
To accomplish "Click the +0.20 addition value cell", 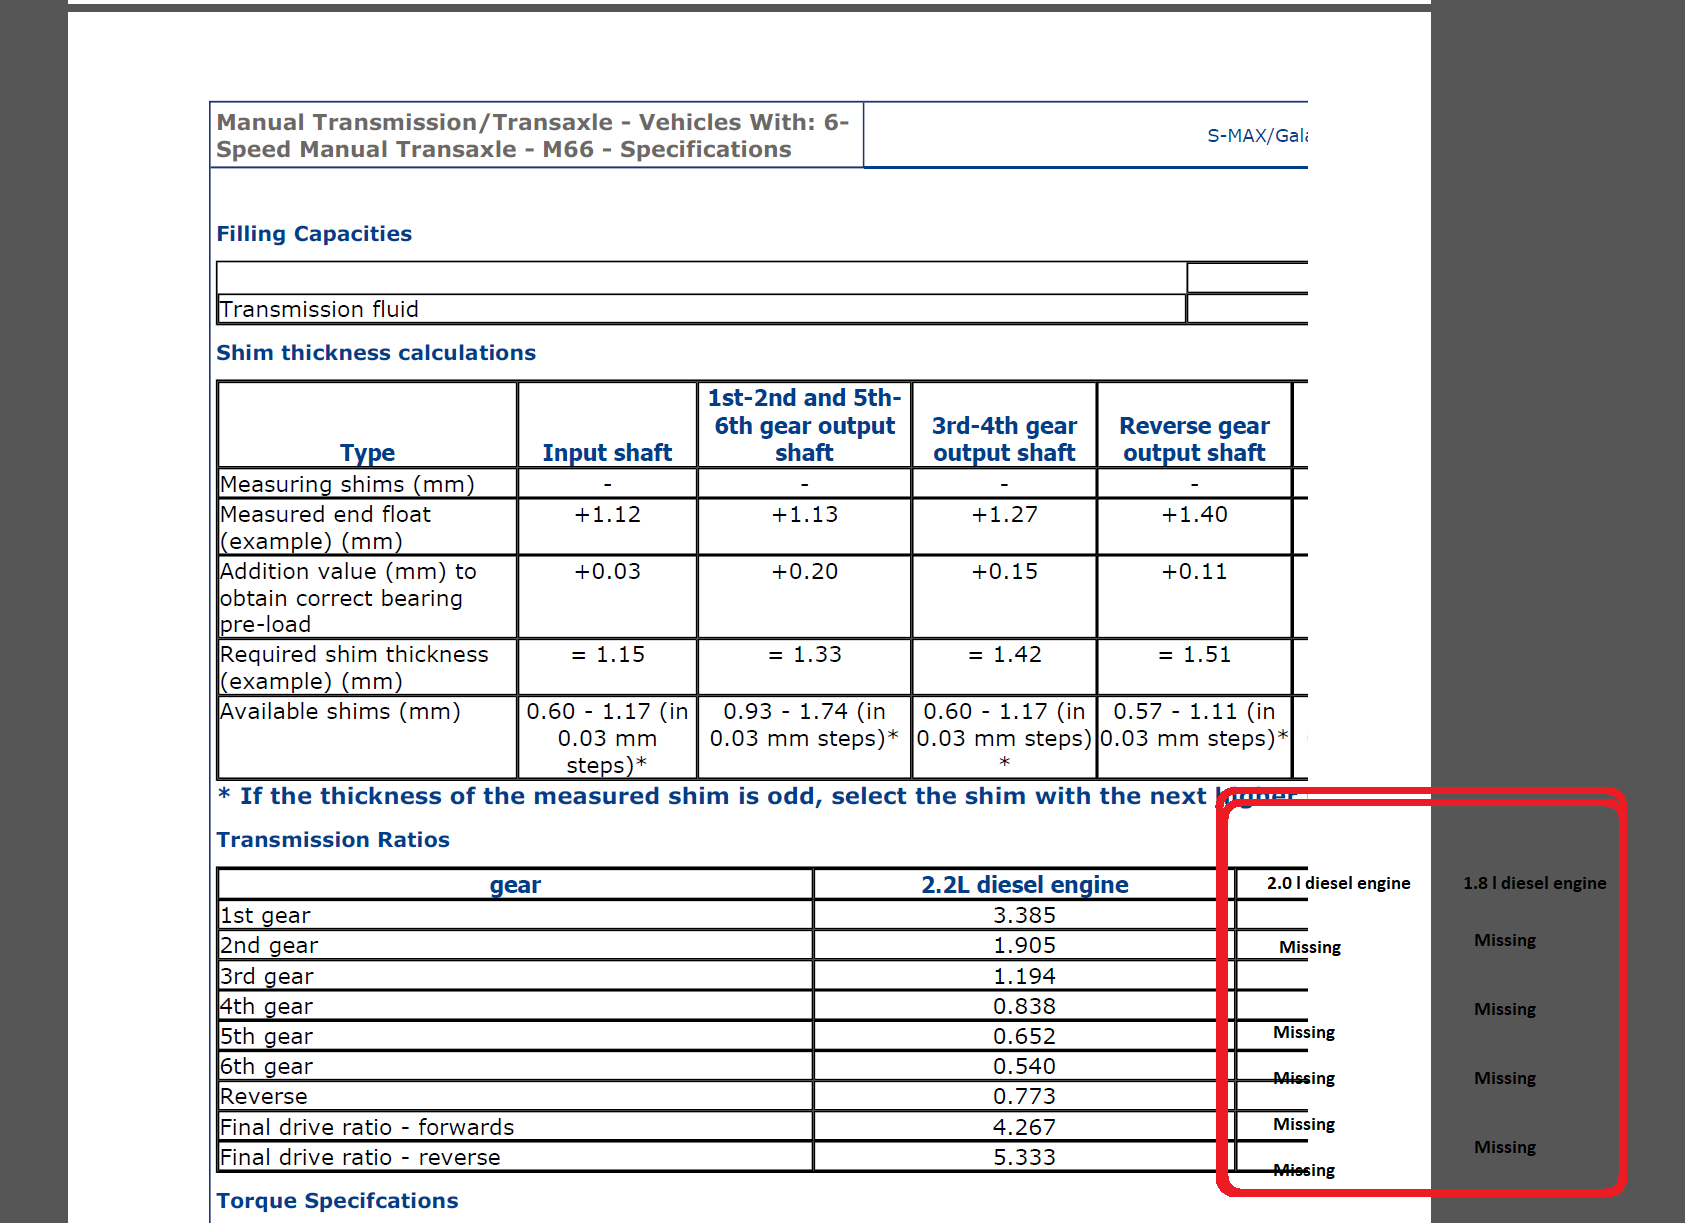I will click(804, 572).
